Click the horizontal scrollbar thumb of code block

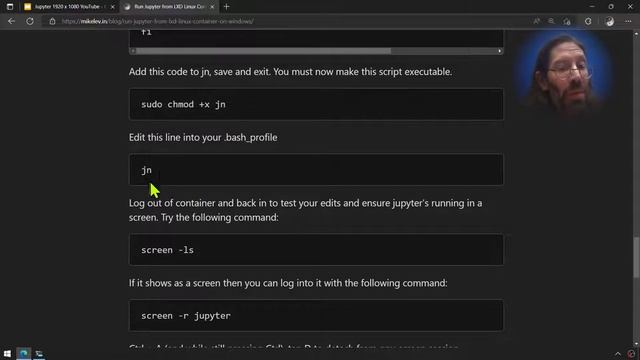coord(263,51)
